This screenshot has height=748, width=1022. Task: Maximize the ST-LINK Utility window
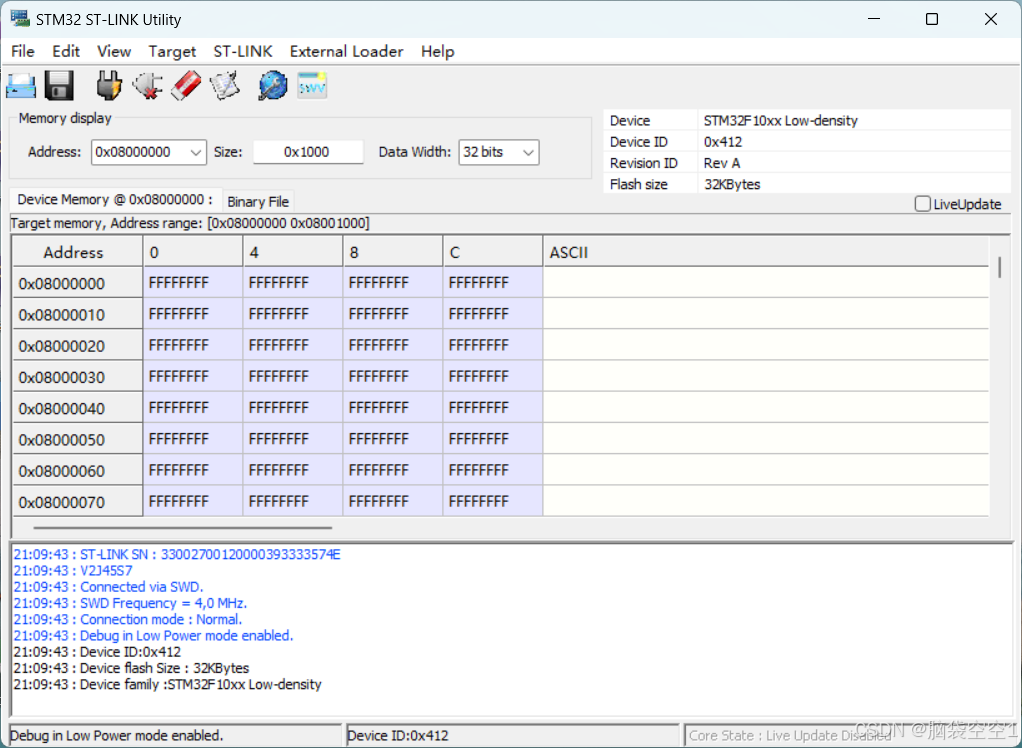pyautogui.click(x=932, y=19)
